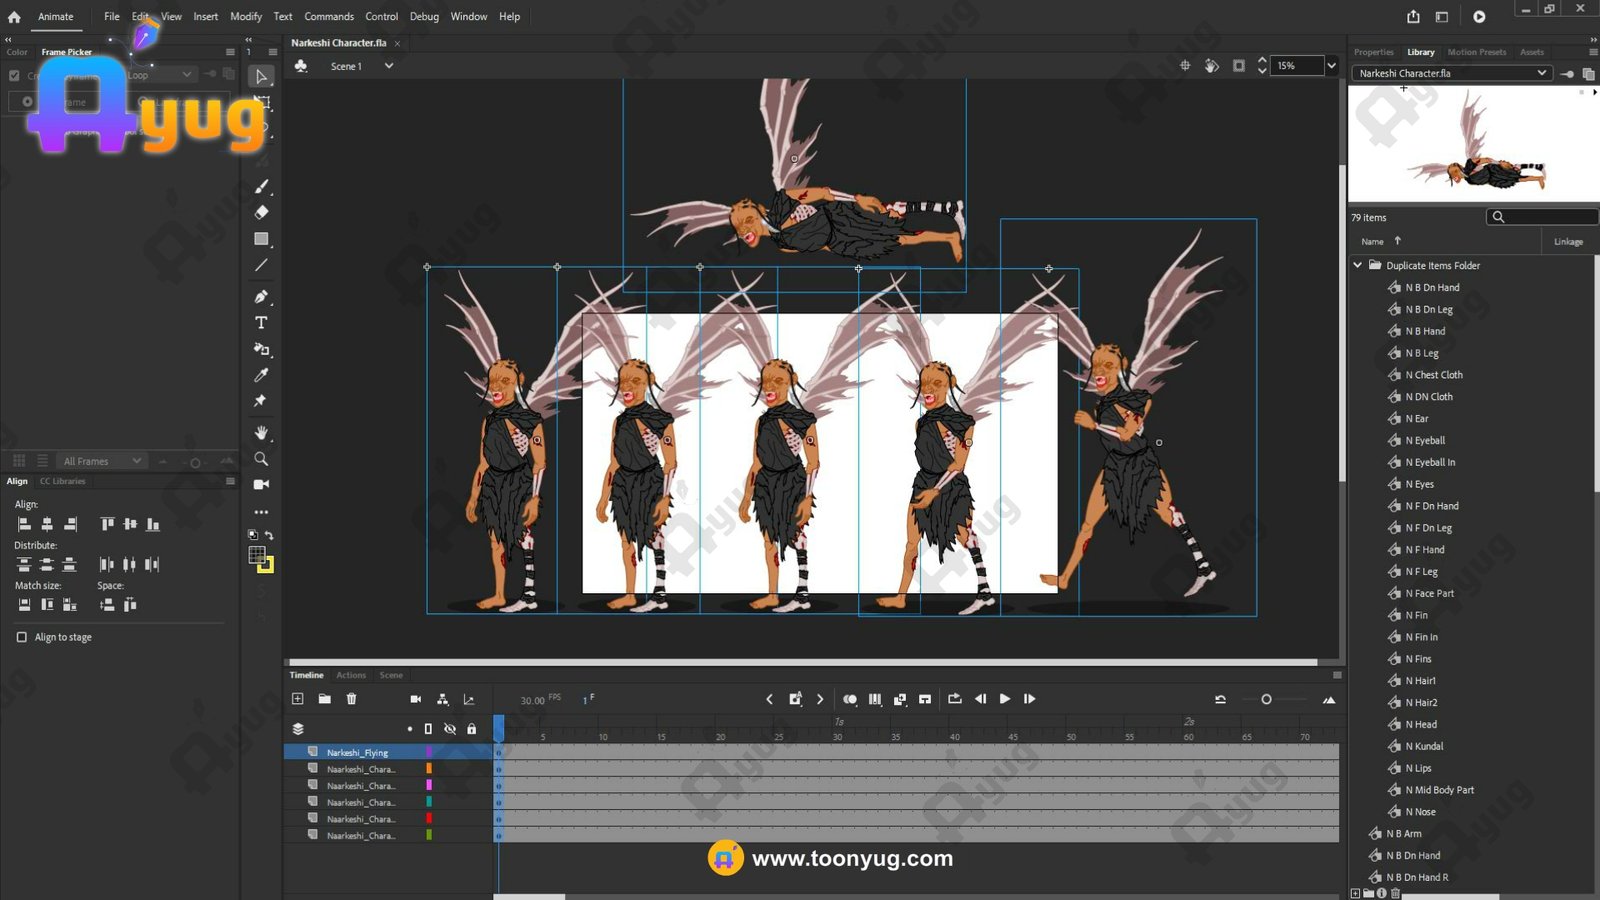Click the Test Movie play icon at top
This screenshot has width=1600, height=900.
(x=1479, y=16)
